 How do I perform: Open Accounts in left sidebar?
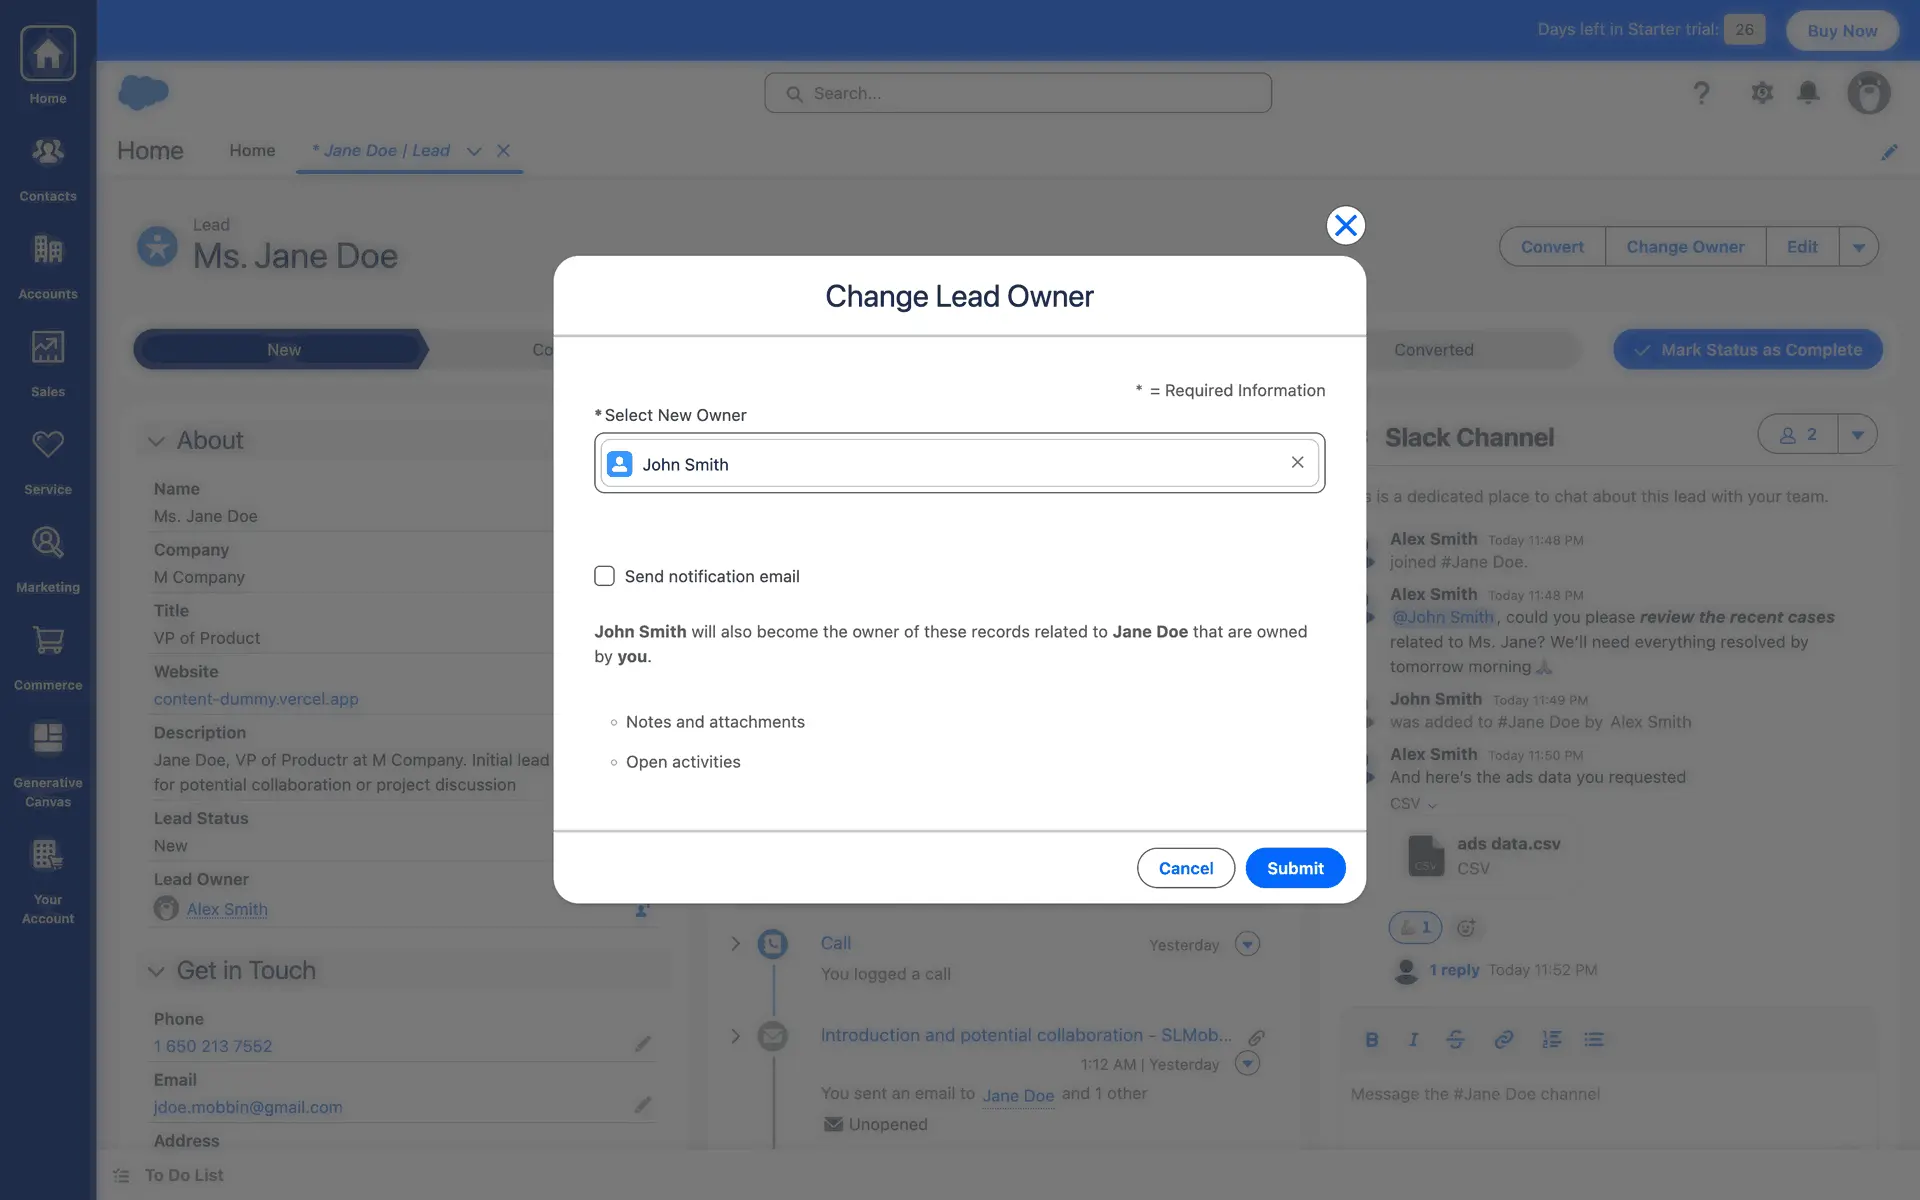47,265
